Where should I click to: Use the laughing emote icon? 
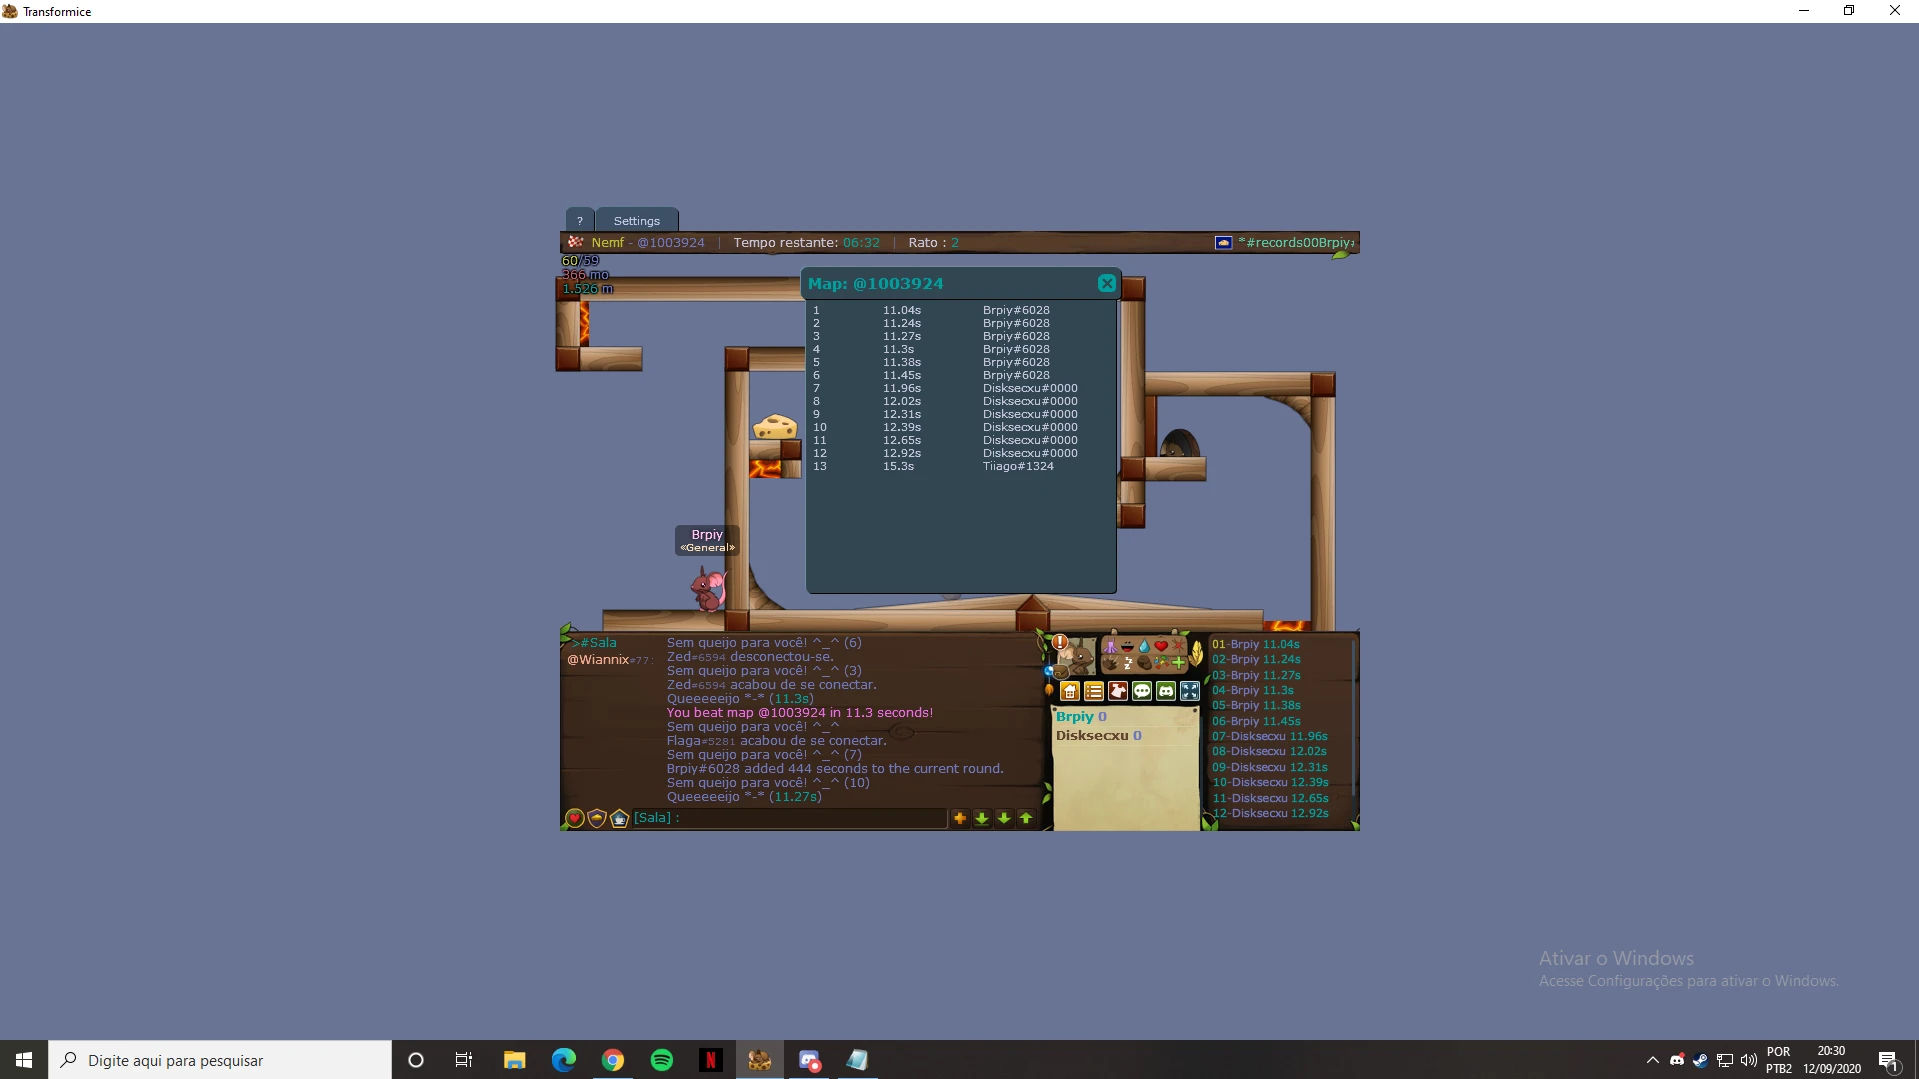point(1127,646)
